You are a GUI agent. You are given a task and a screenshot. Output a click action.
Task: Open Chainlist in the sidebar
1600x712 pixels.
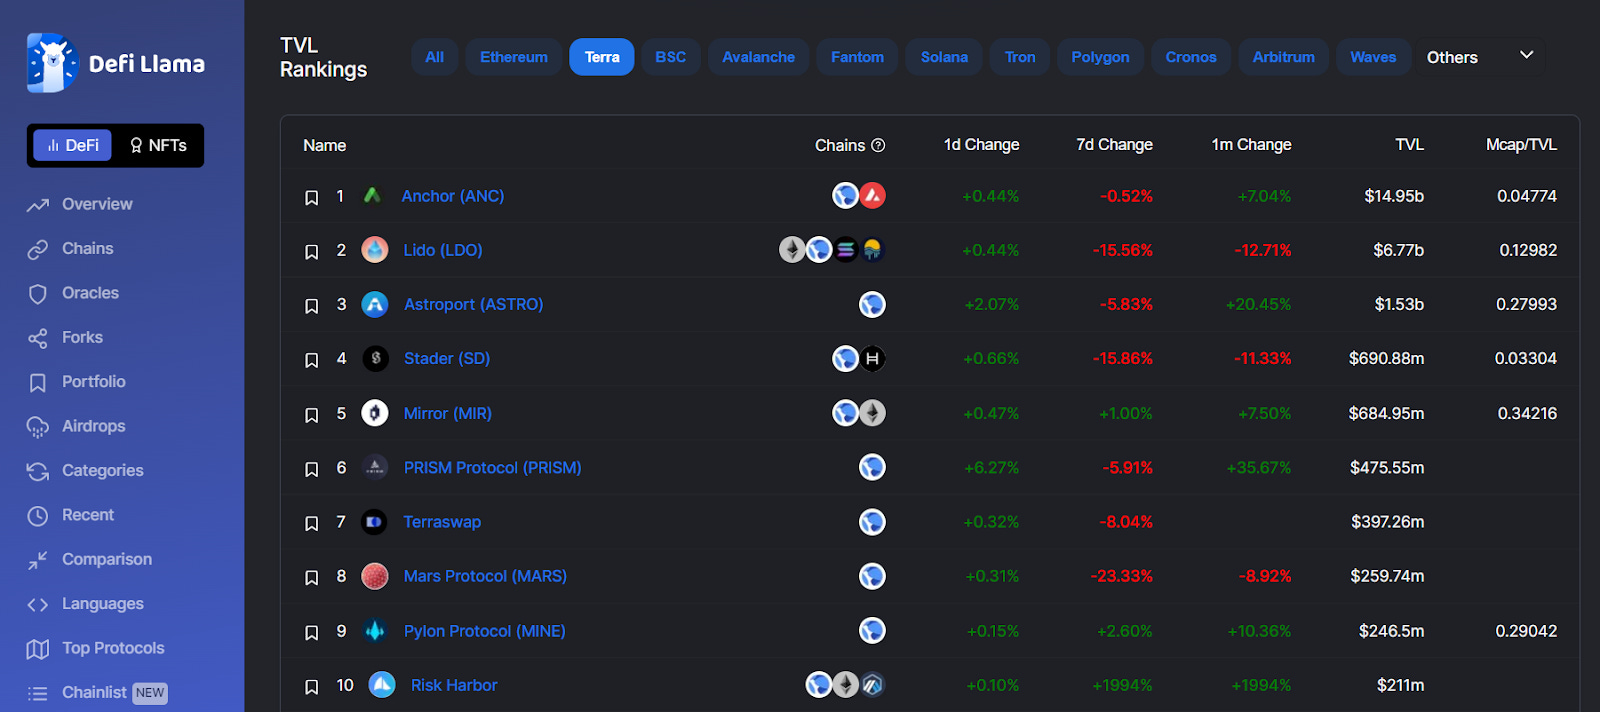[97, 693]
